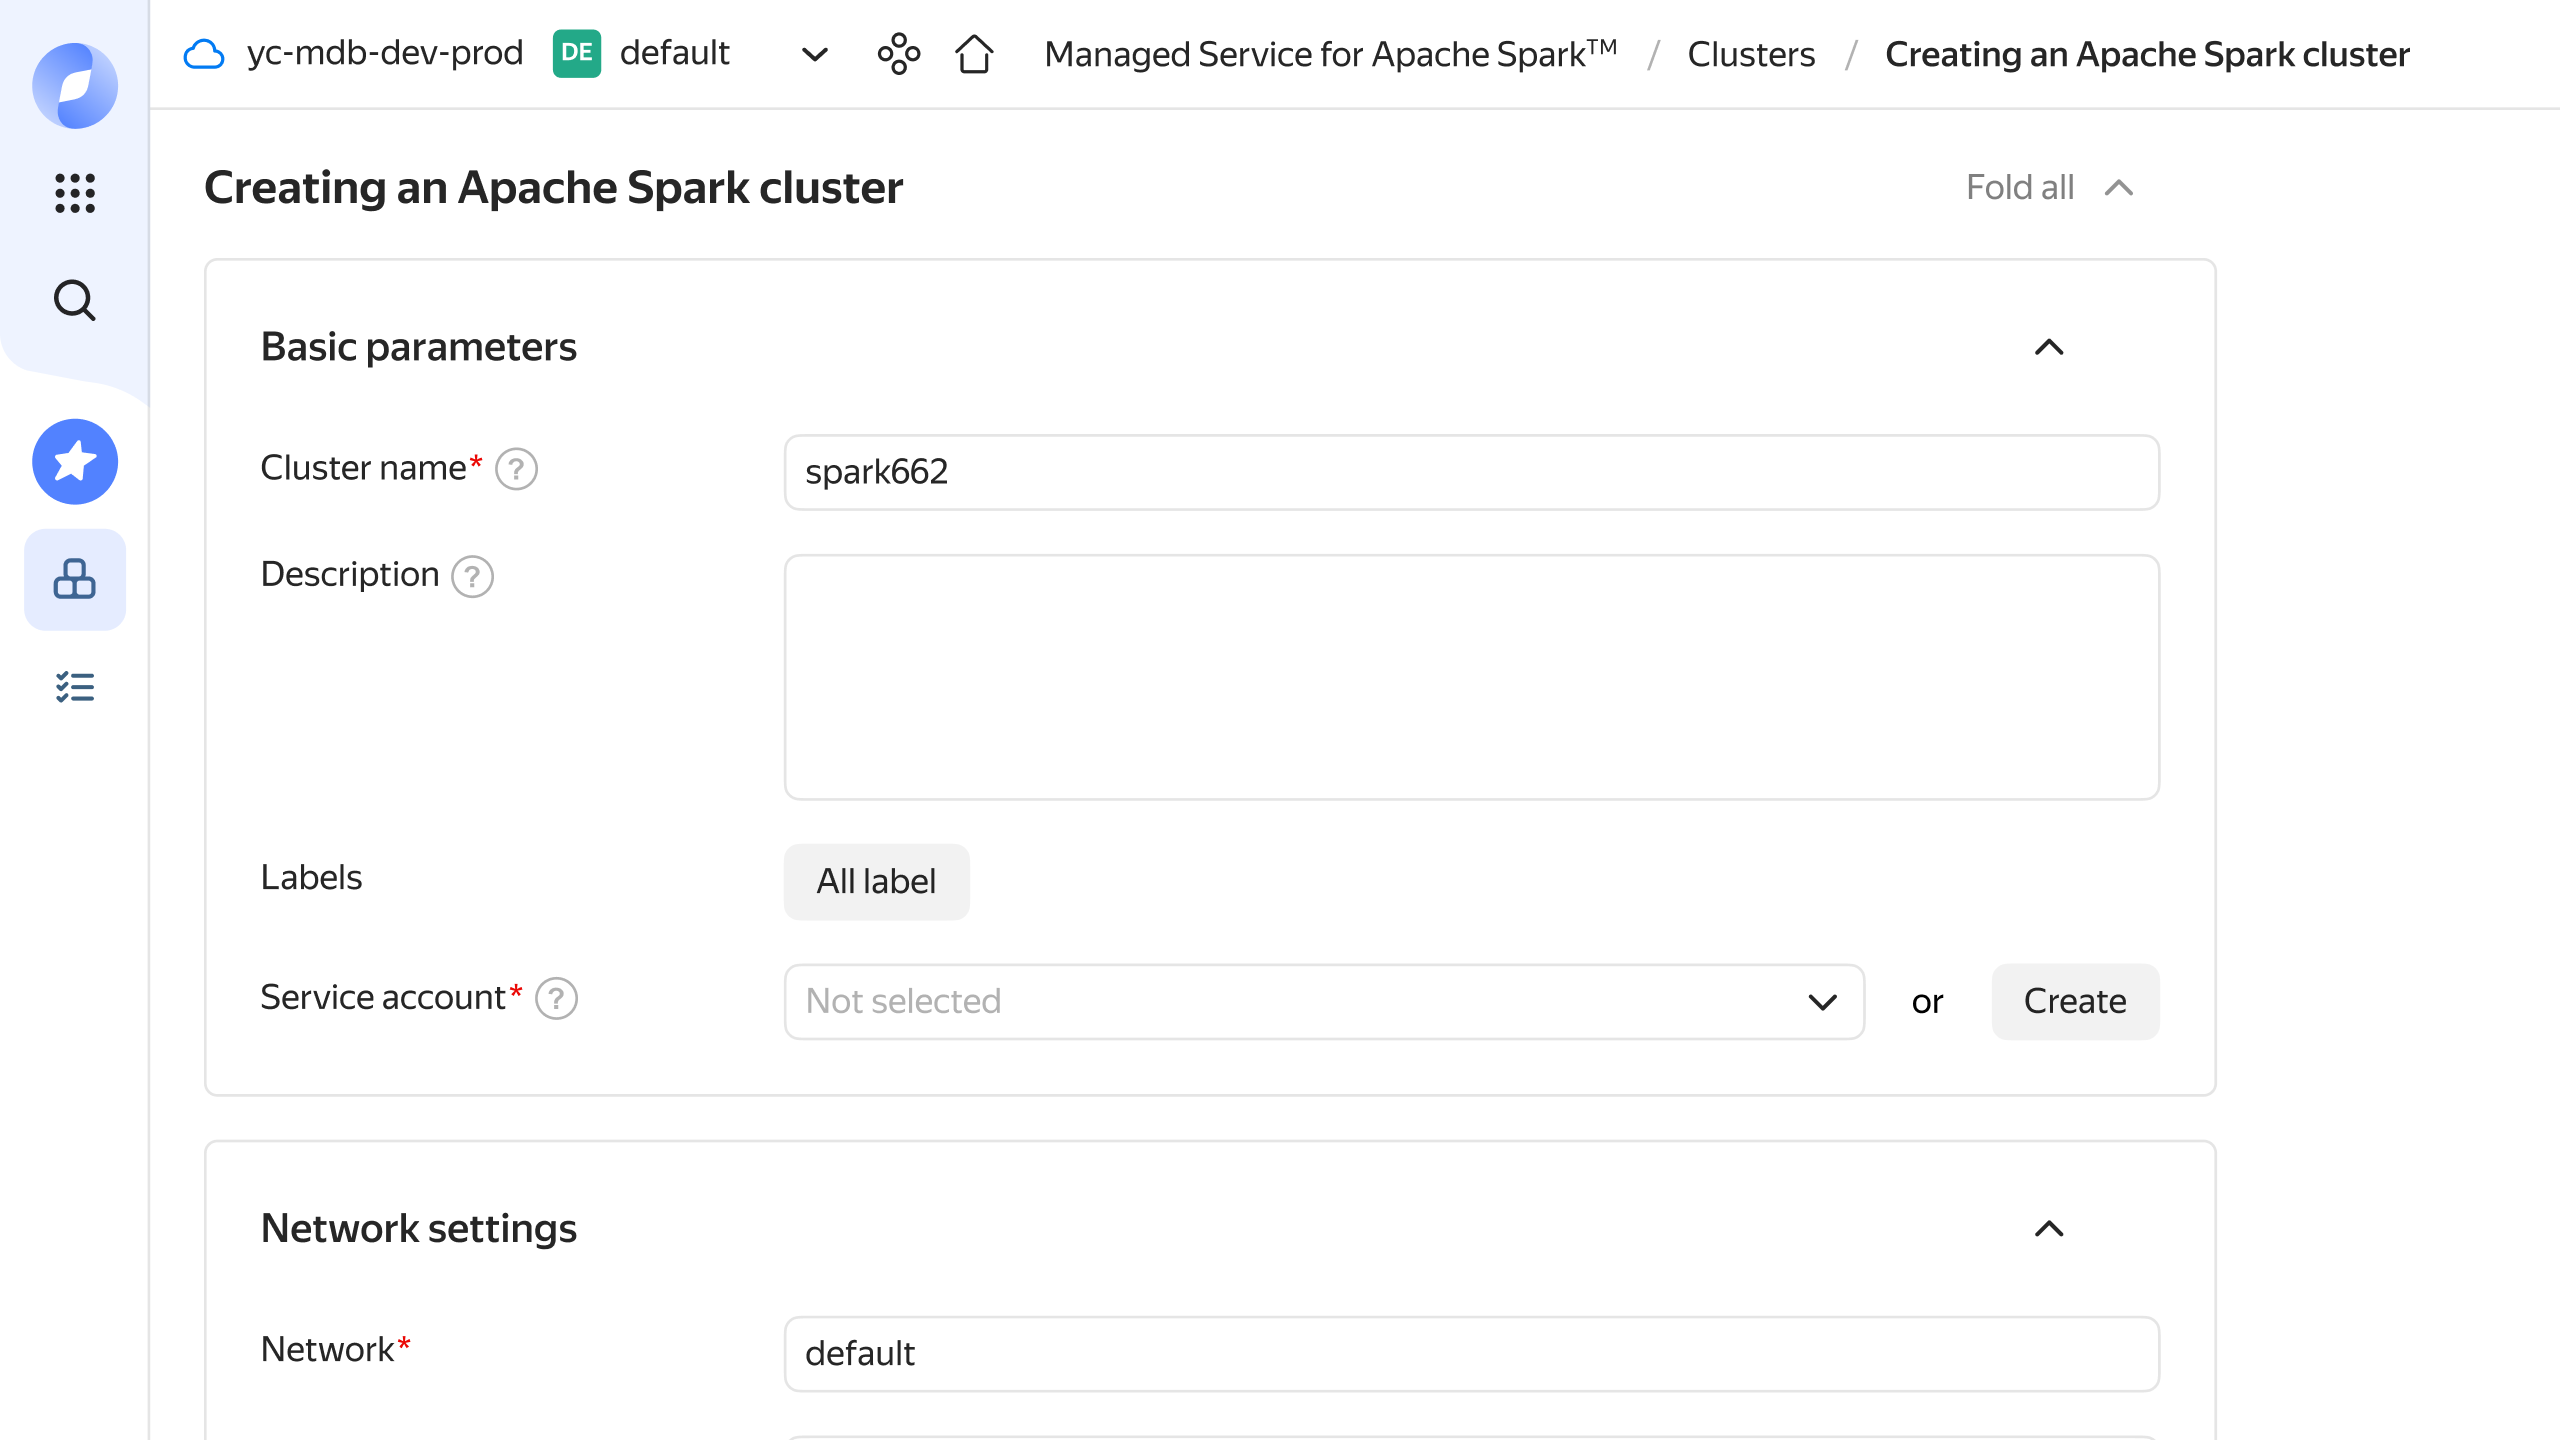
Task: Collapse the Network settings section
Action: tap(2049, 1229)
